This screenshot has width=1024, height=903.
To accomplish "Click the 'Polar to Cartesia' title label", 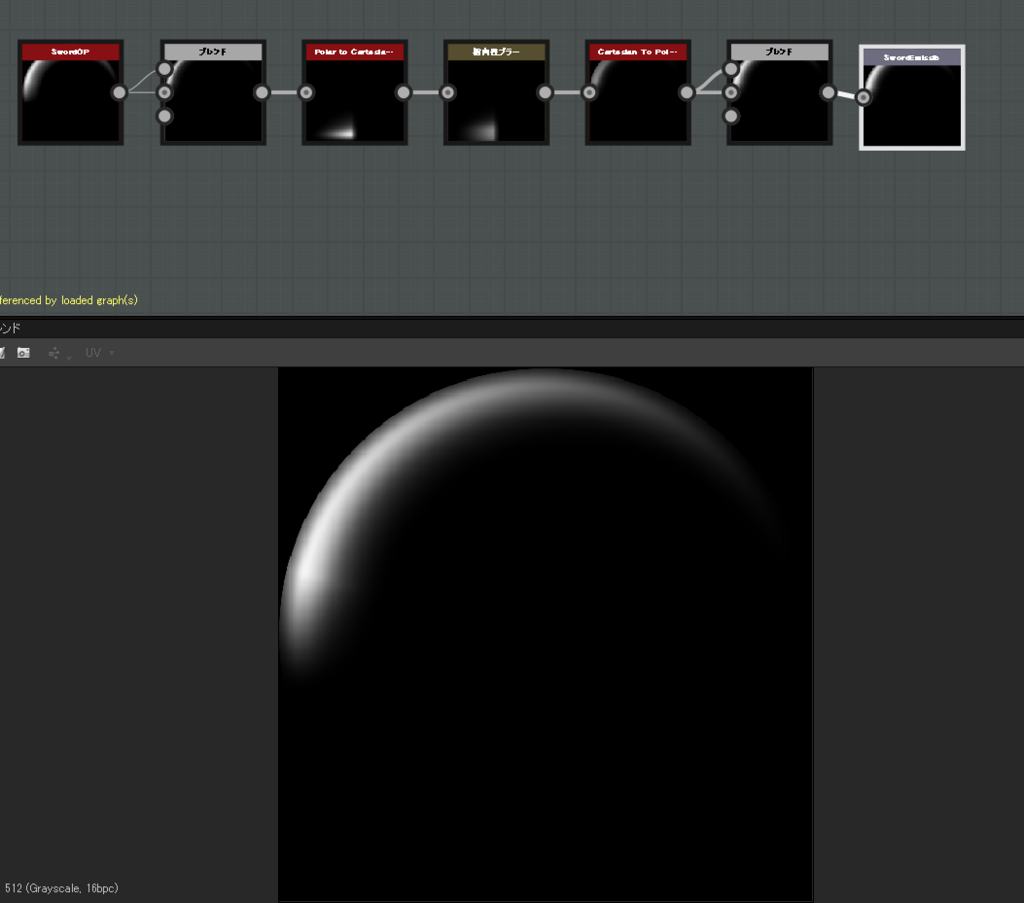I will click(x=353, y=52).
